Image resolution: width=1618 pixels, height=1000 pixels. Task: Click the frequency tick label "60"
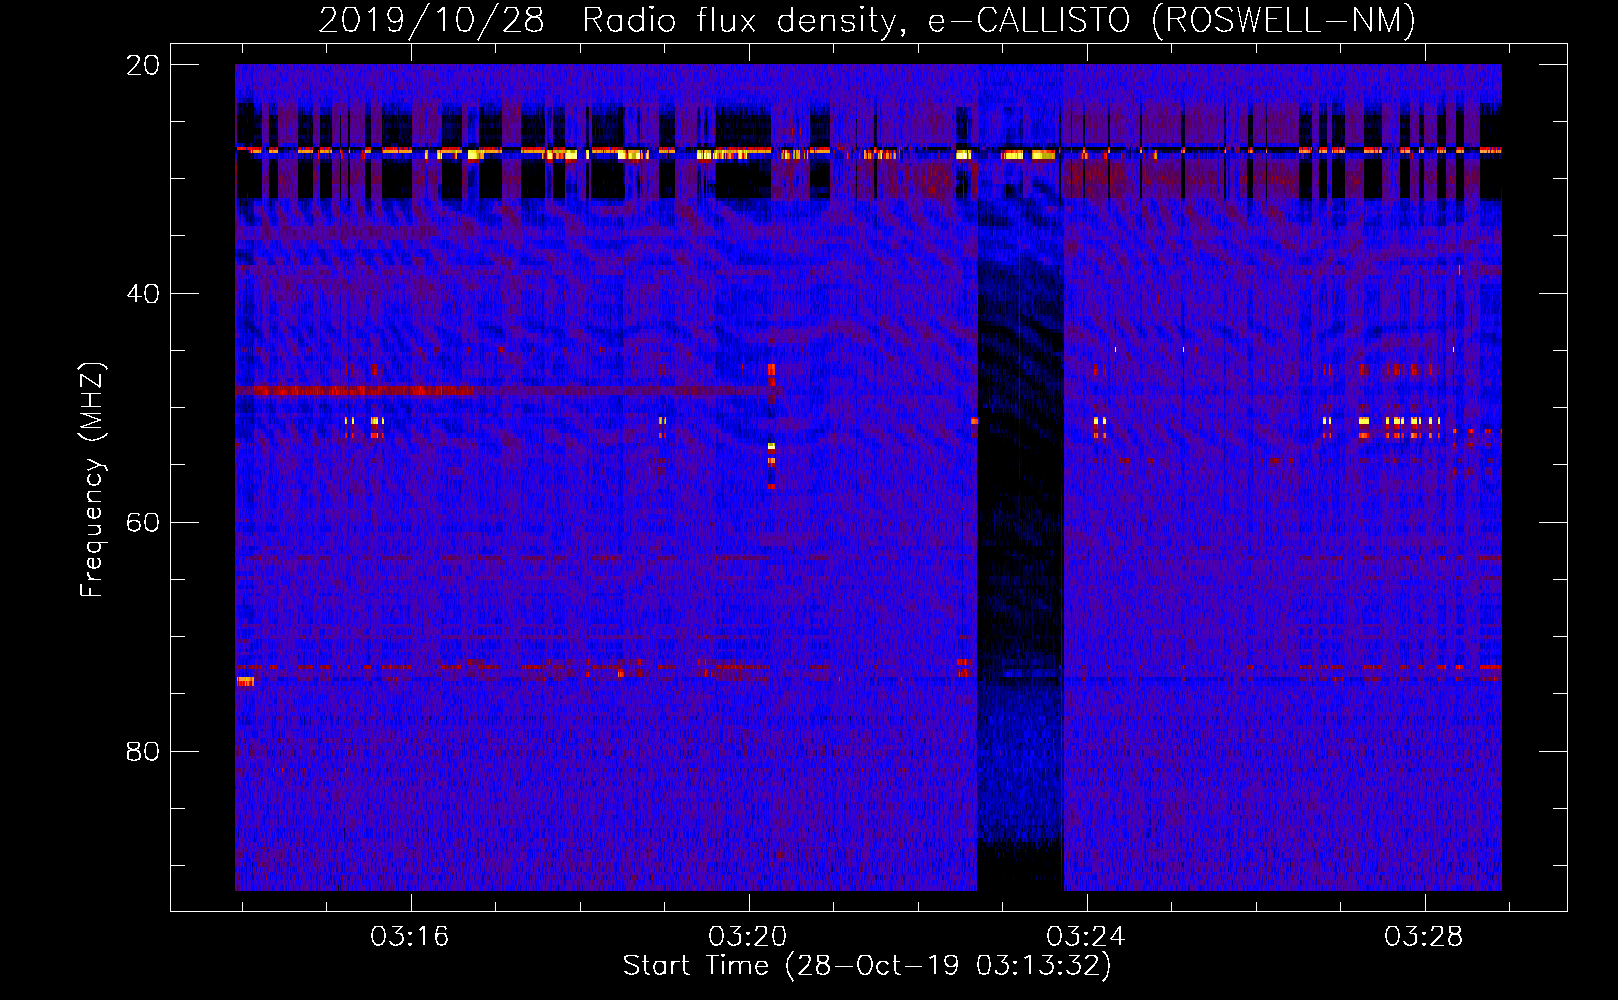[143, 523]
